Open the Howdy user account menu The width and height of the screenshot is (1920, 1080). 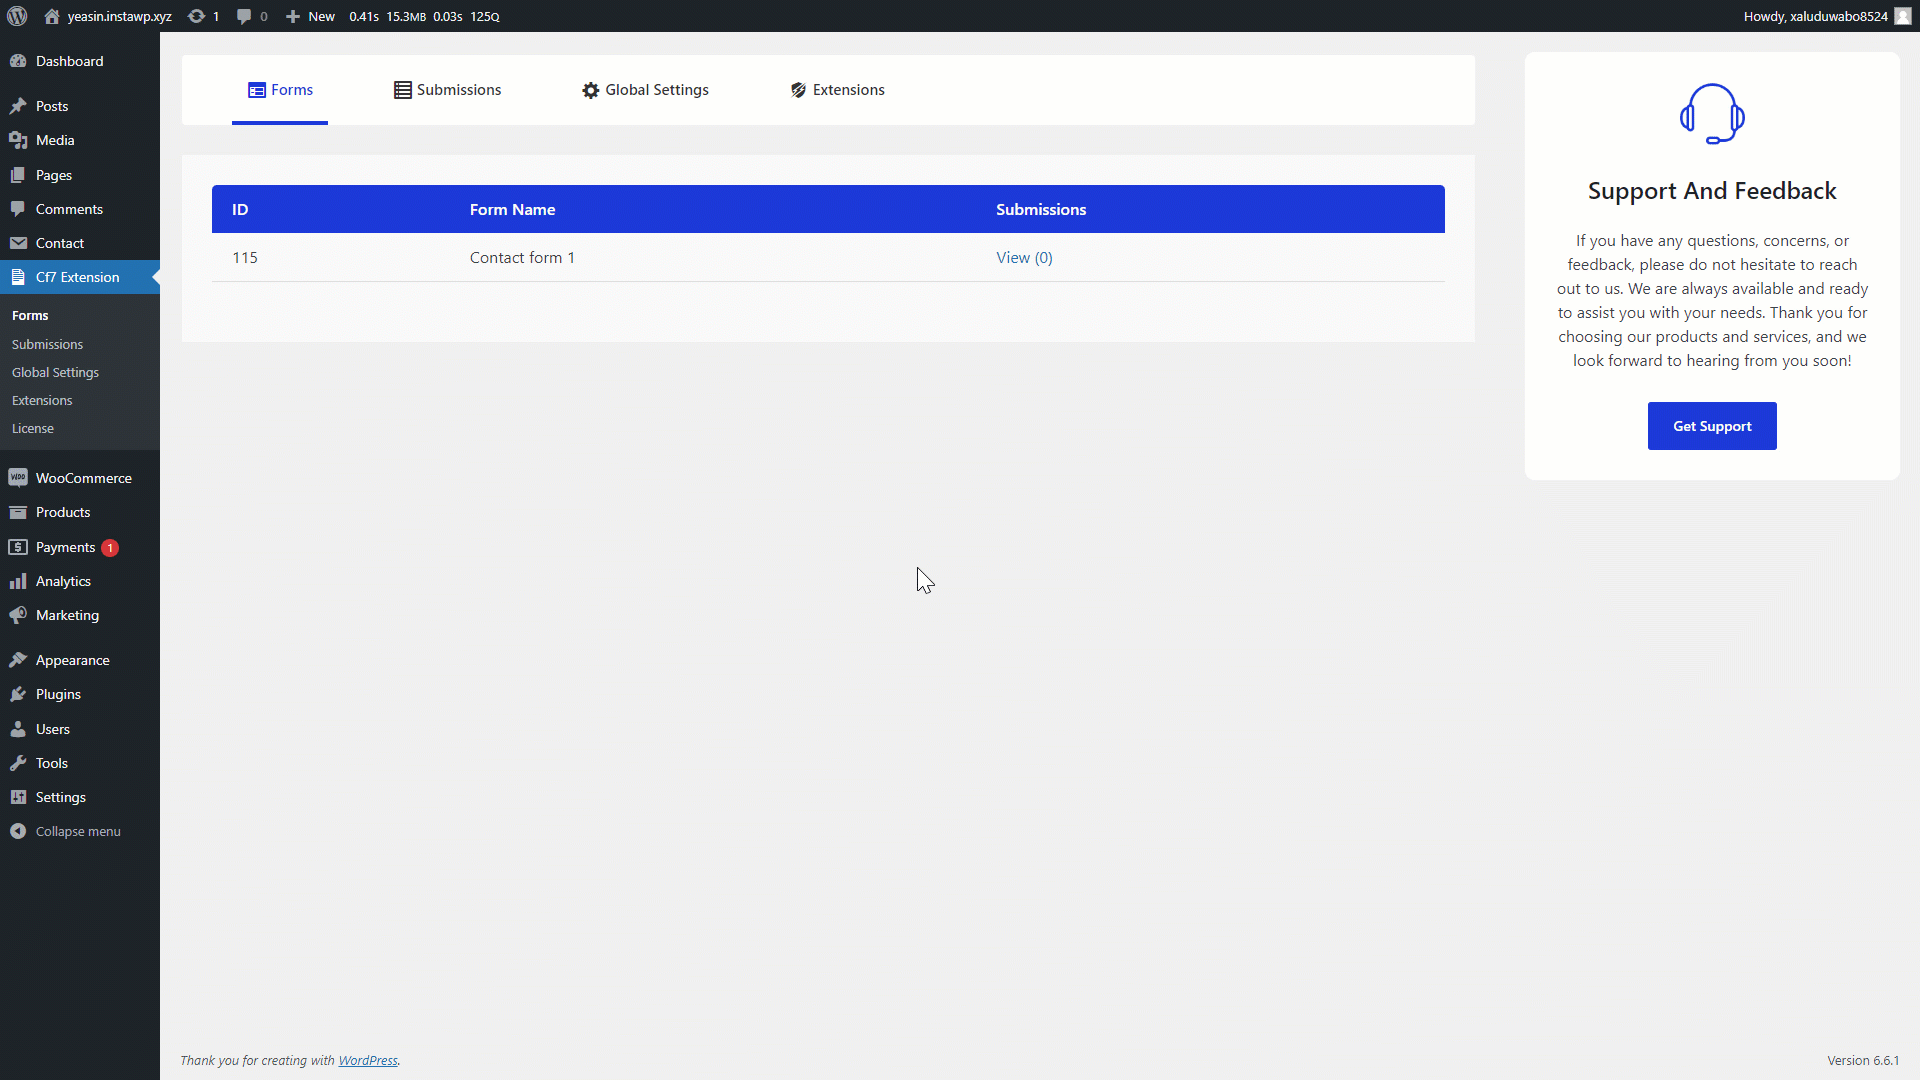1815,16
